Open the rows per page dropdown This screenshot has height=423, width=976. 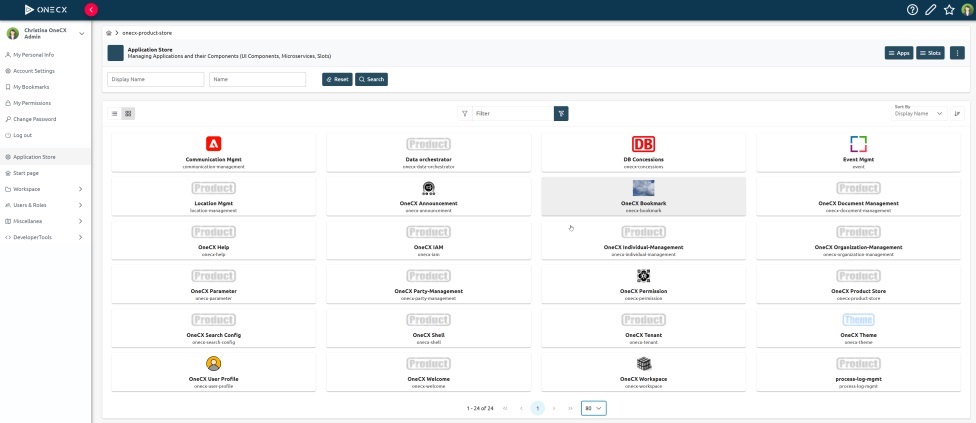tap(594, 408)
